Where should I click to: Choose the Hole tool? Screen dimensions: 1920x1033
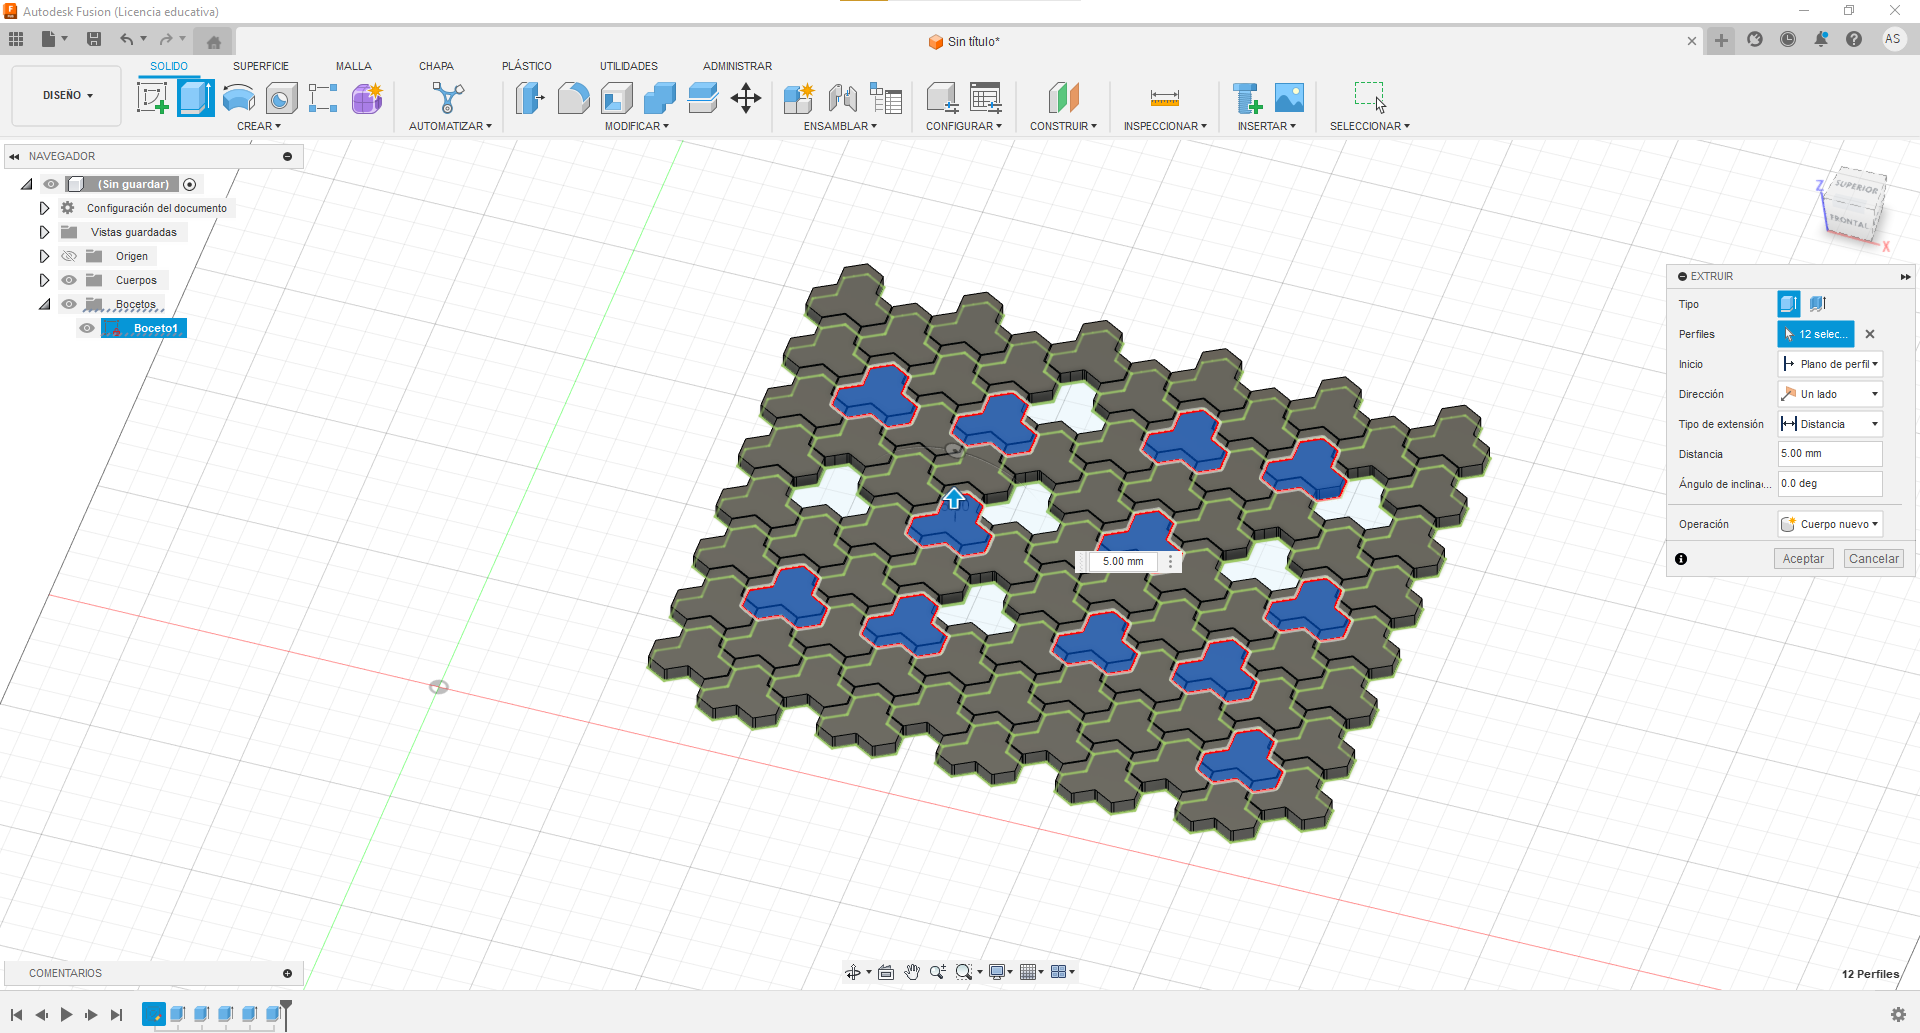point(281,98)
